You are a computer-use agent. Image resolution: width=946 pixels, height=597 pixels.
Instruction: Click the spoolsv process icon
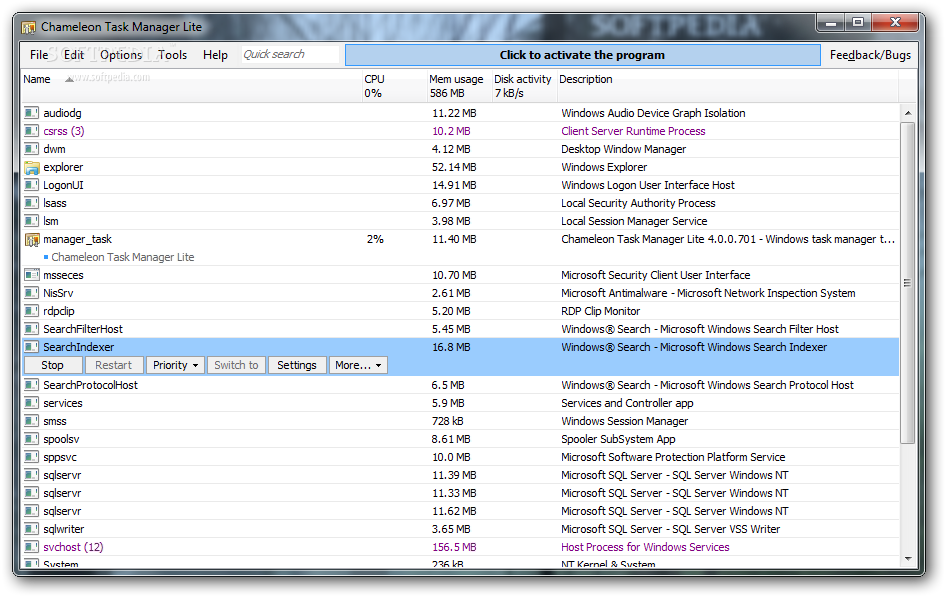click(x=31, y=439)
